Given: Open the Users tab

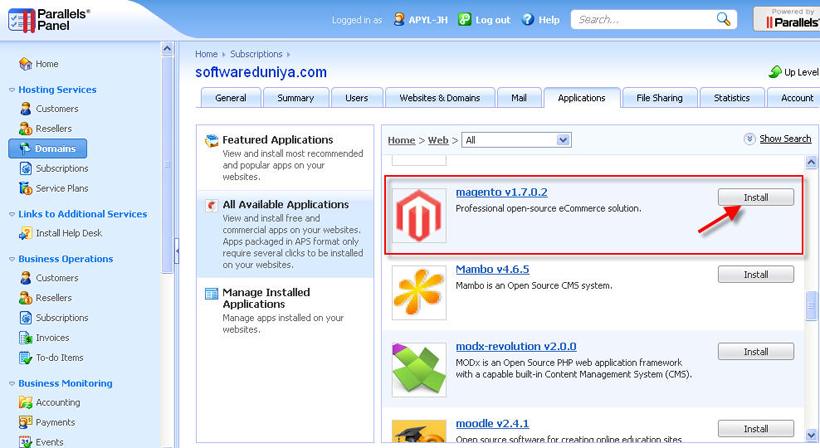Looking at the screenshot, I should [x=357, y=98].
